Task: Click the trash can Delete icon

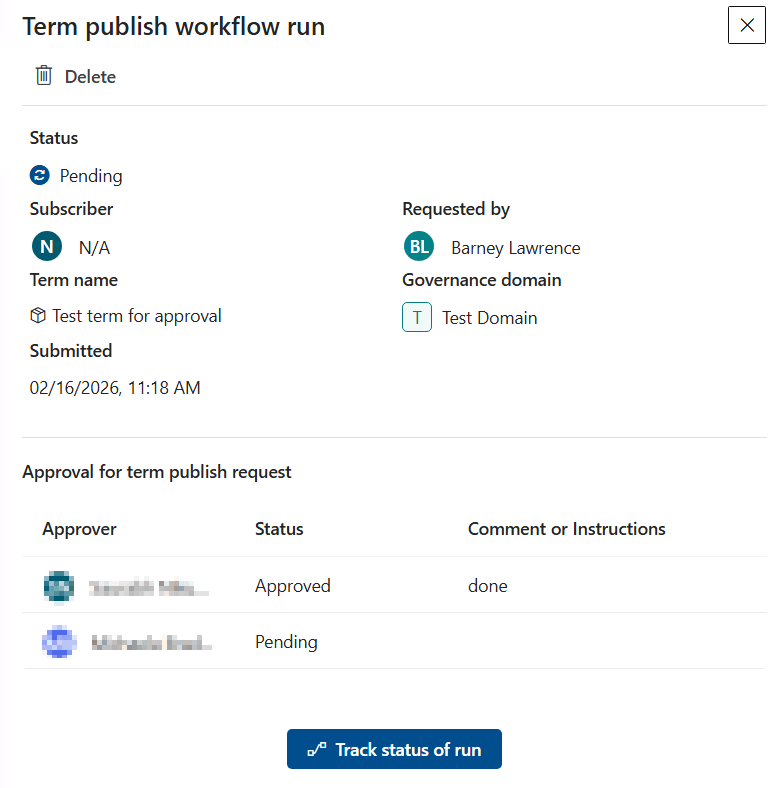Action: (x=43, y=76)
